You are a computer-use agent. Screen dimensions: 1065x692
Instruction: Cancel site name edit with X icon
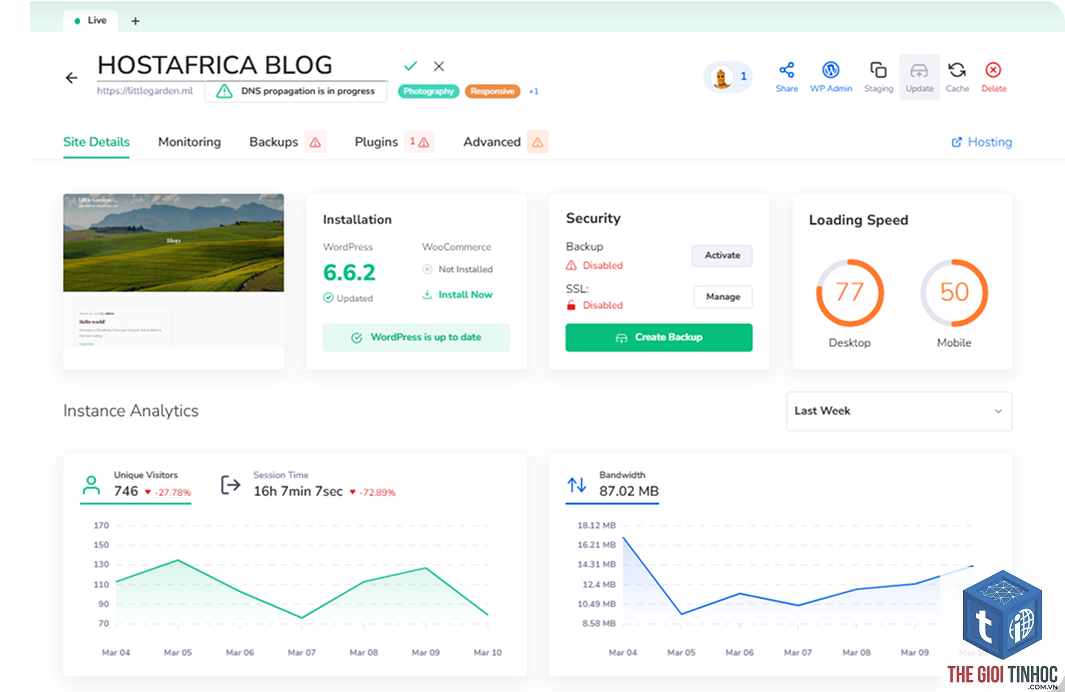pos(439,66)
